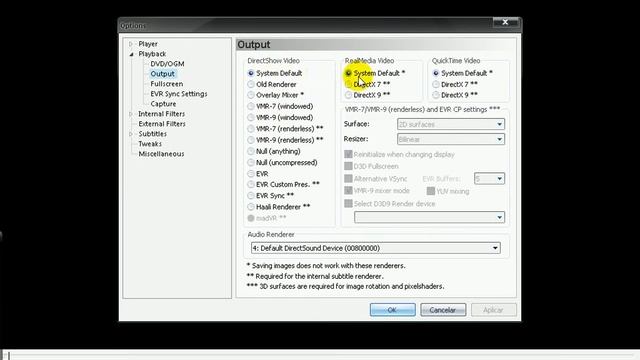640x360 pixels.
Task: Open Fullscreen settings page
Action: pyautogui.click(x=167, y=84)
